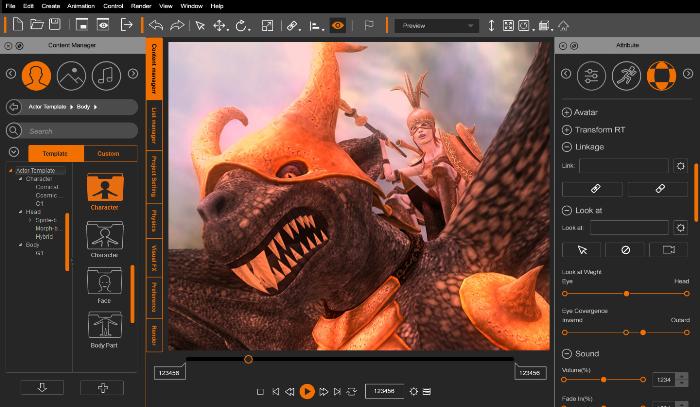
Task: Open the Physics vertical side tab
Action: click(x=155, y=220)
